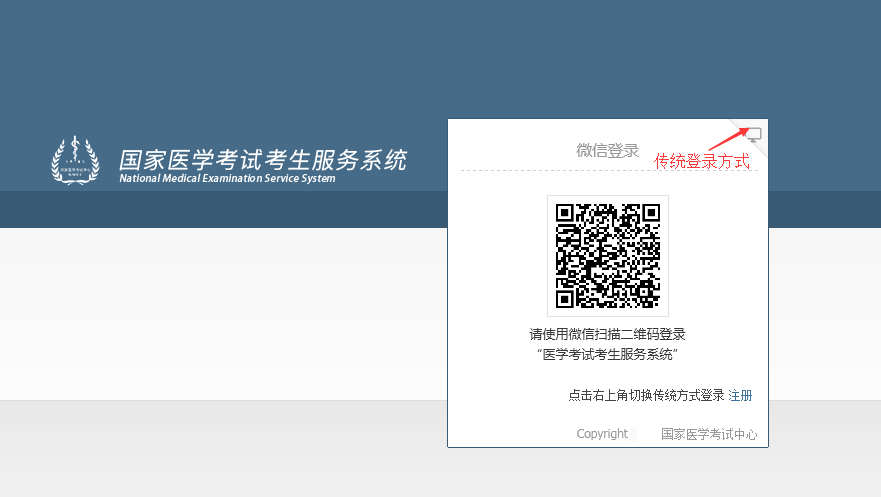This screenshot has height=497, width=881.
Task: Click the 点击右上角切换传统方式登录 hint text
Action: click(x=646, y=396)
